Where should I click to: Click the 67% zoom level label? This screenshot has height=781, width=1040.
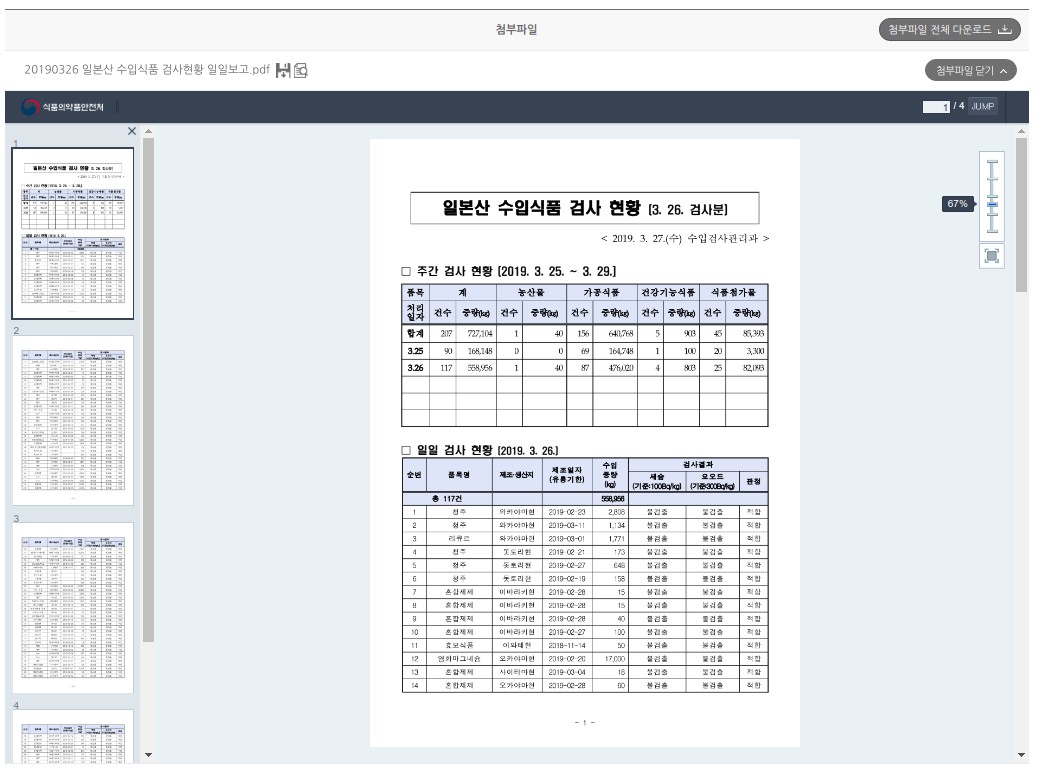957,204
